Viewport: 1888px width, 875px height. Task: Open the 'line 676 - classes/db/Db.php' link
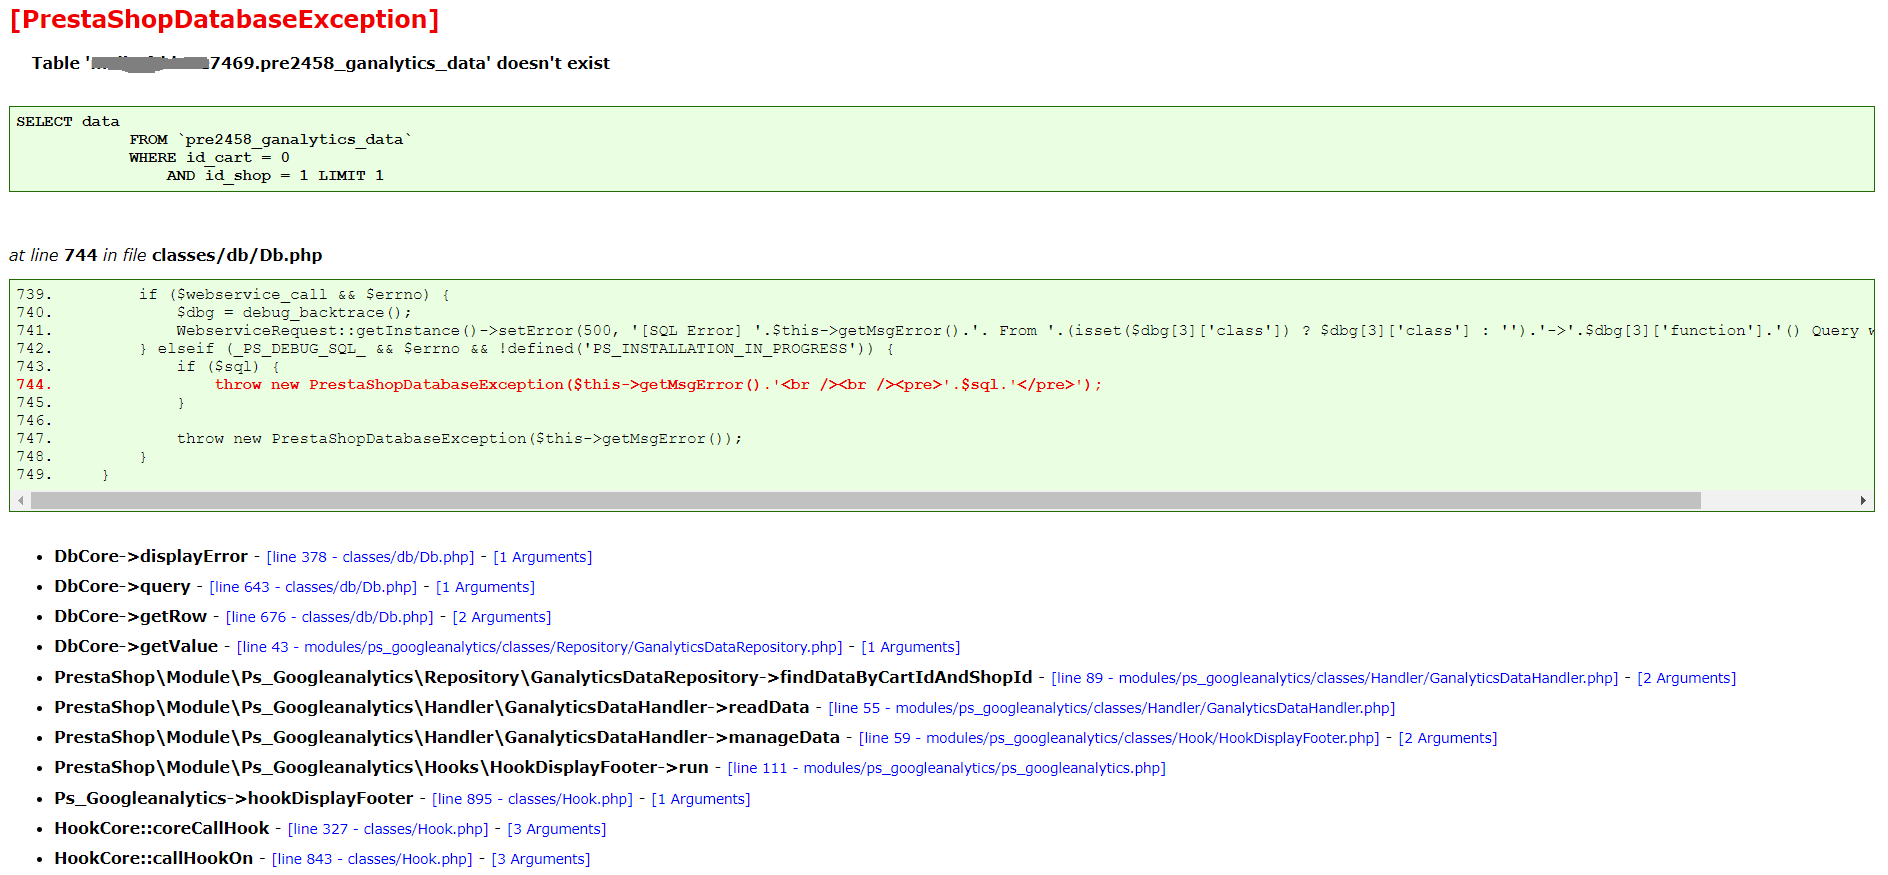pos(330,617)
